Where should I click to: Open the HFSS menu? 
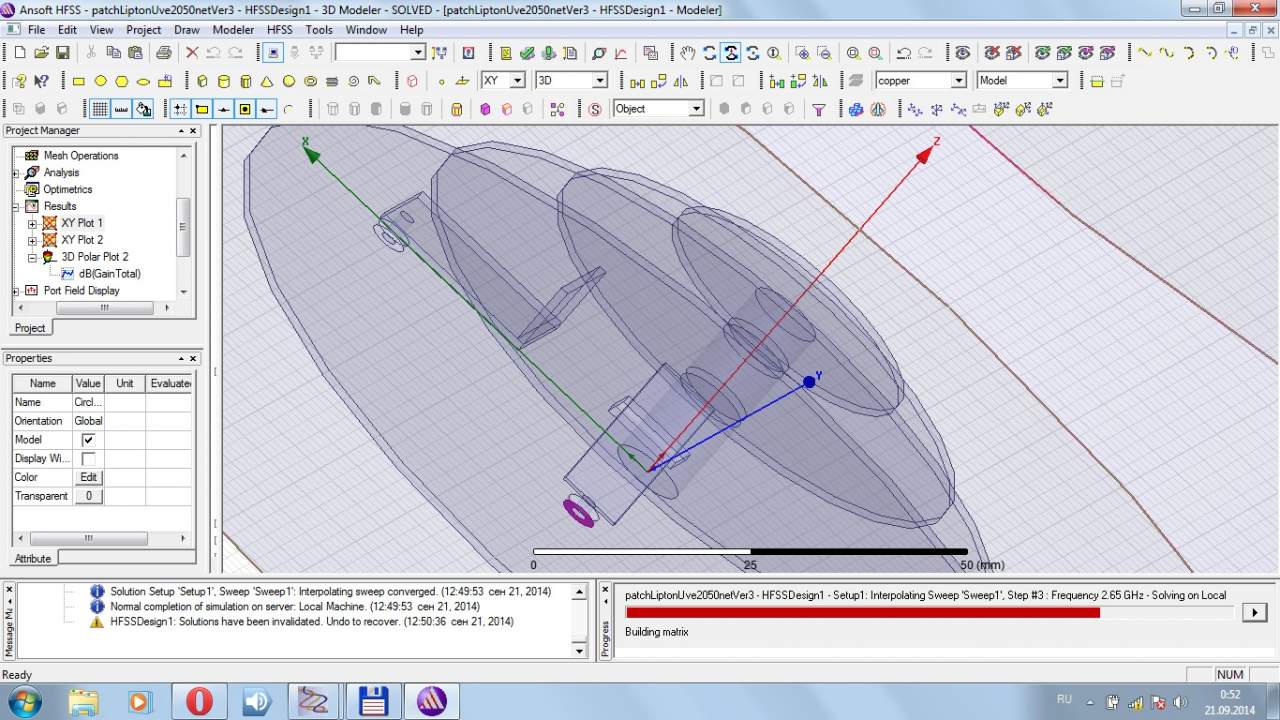pos(279,30)
